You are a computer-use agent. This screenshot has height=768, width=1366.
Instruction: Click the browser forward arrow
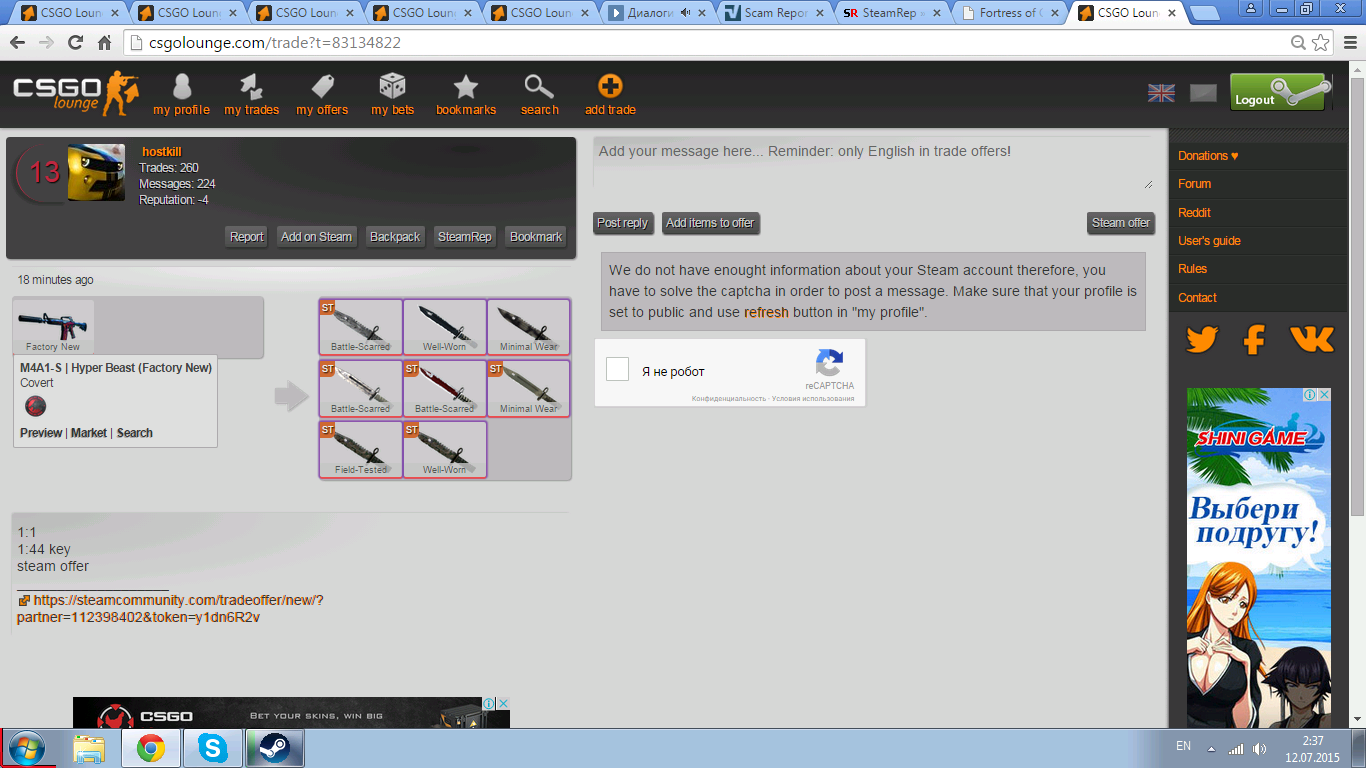46,43
